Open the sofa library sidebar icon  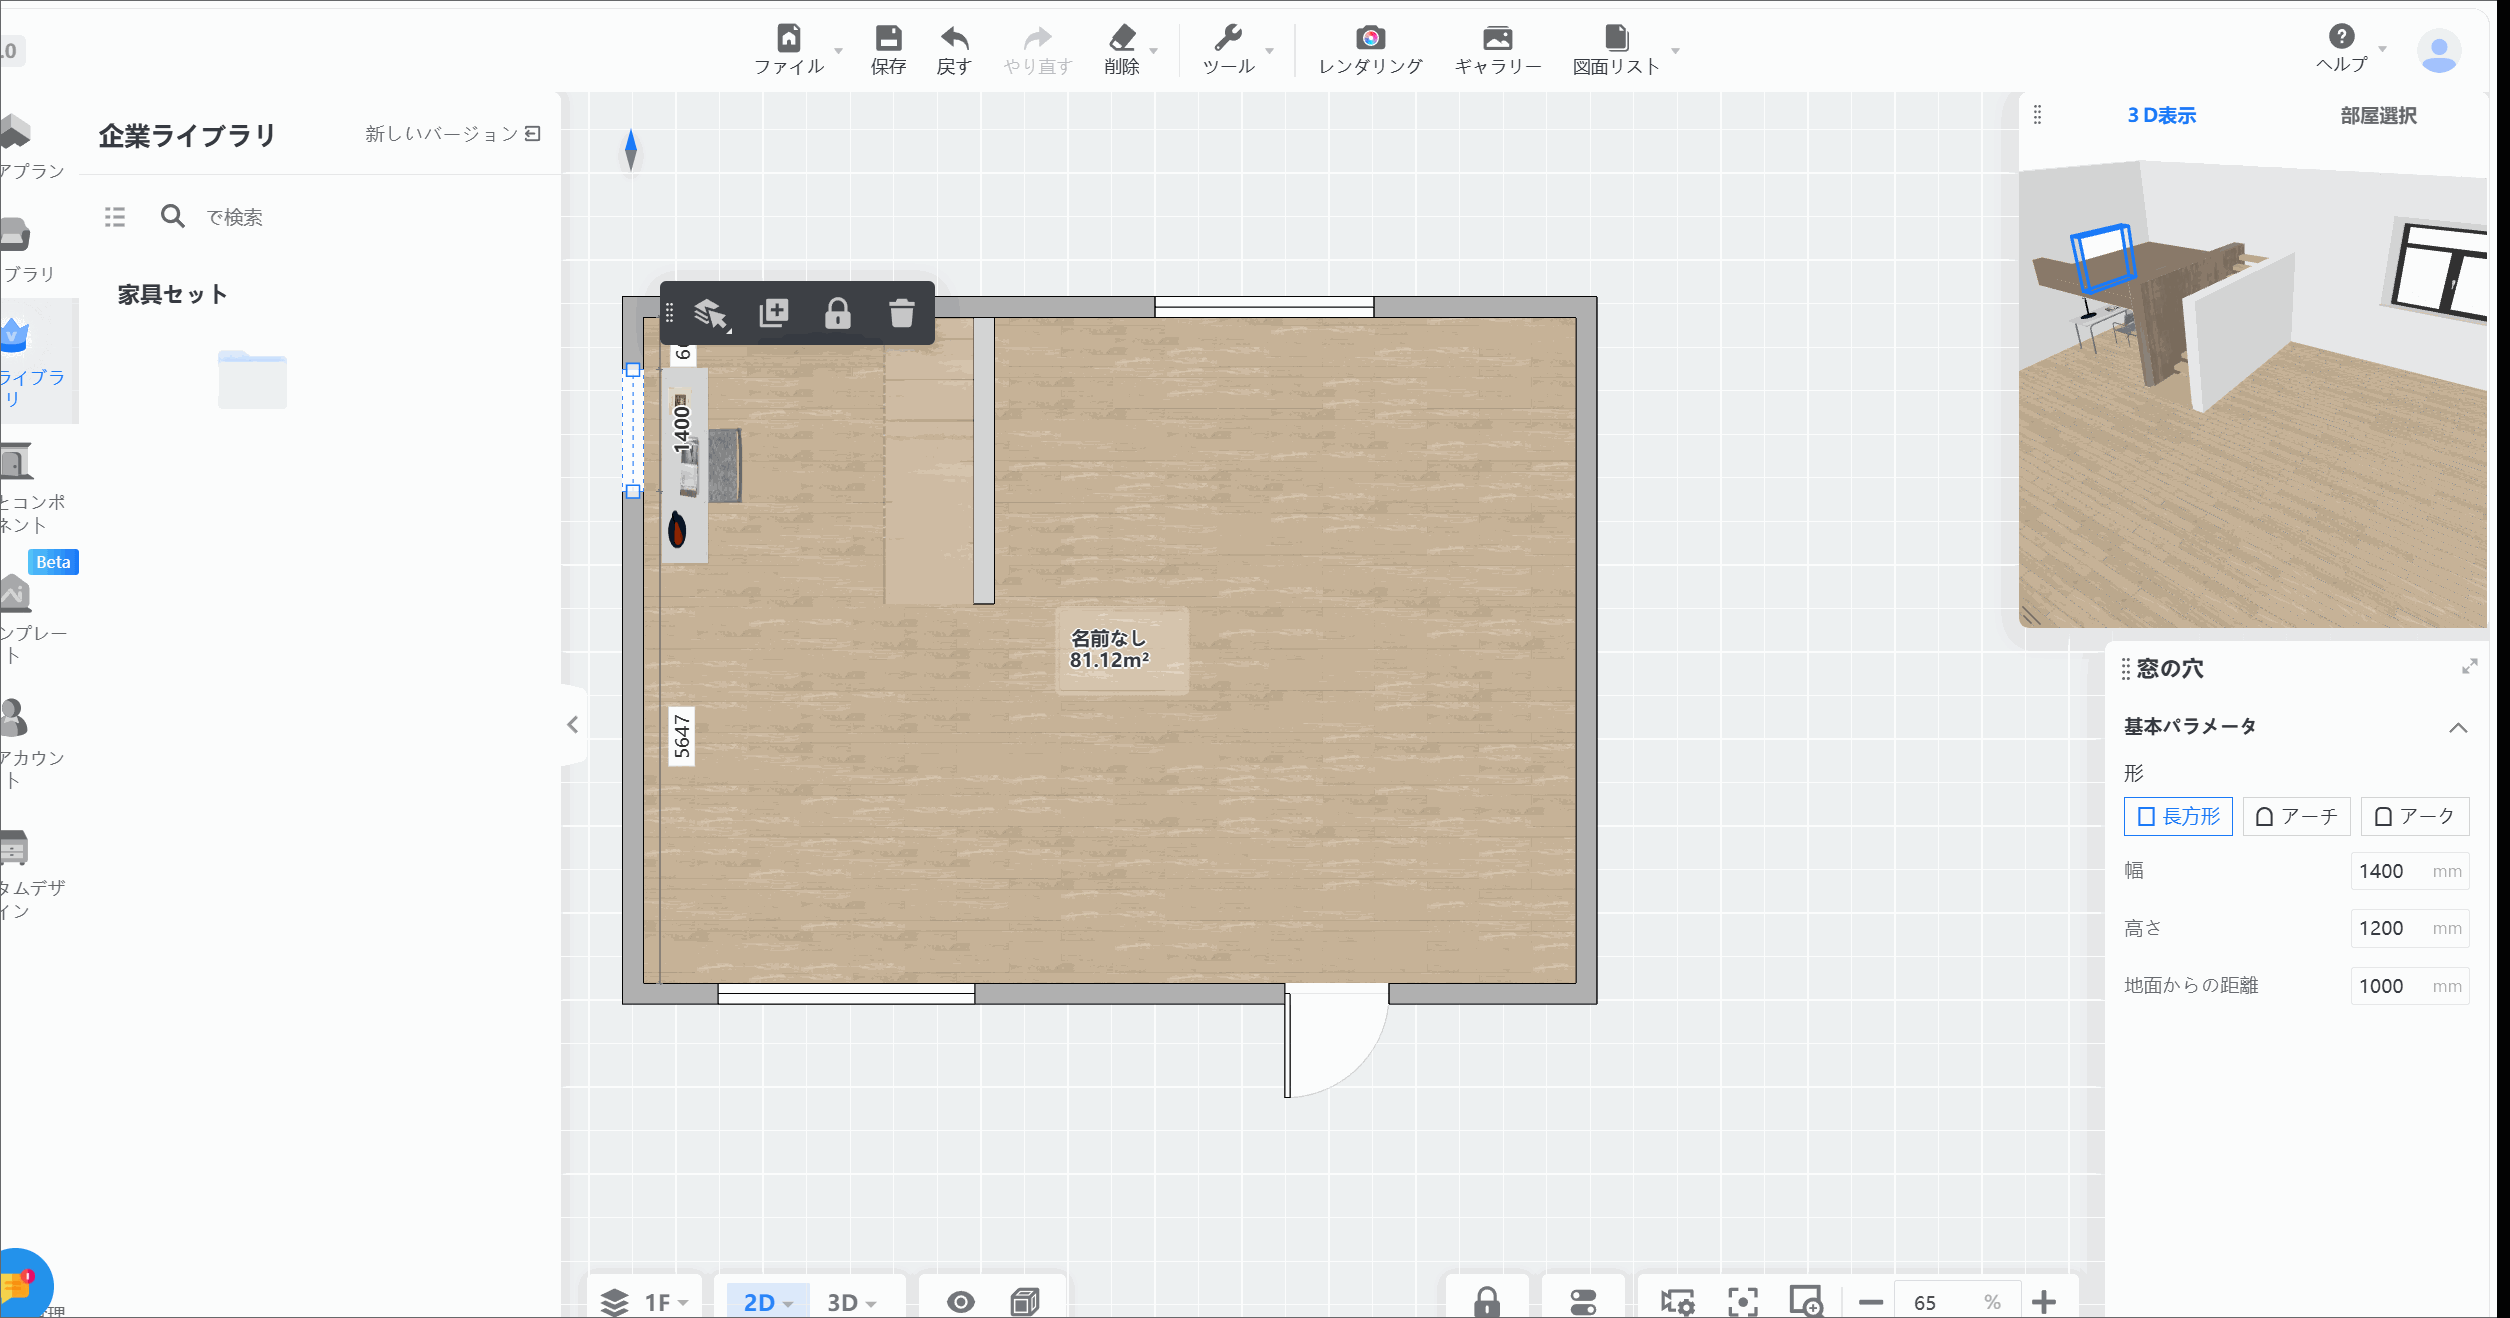coord(15,235)
